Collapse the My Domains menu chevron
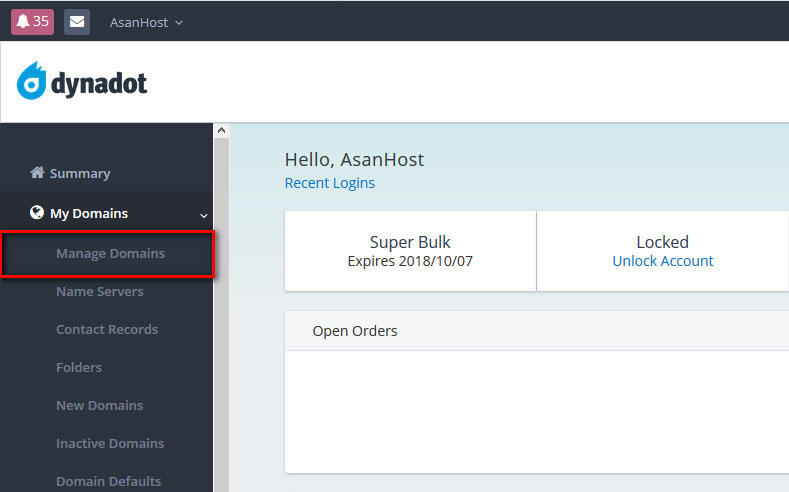 pos(204,214)
